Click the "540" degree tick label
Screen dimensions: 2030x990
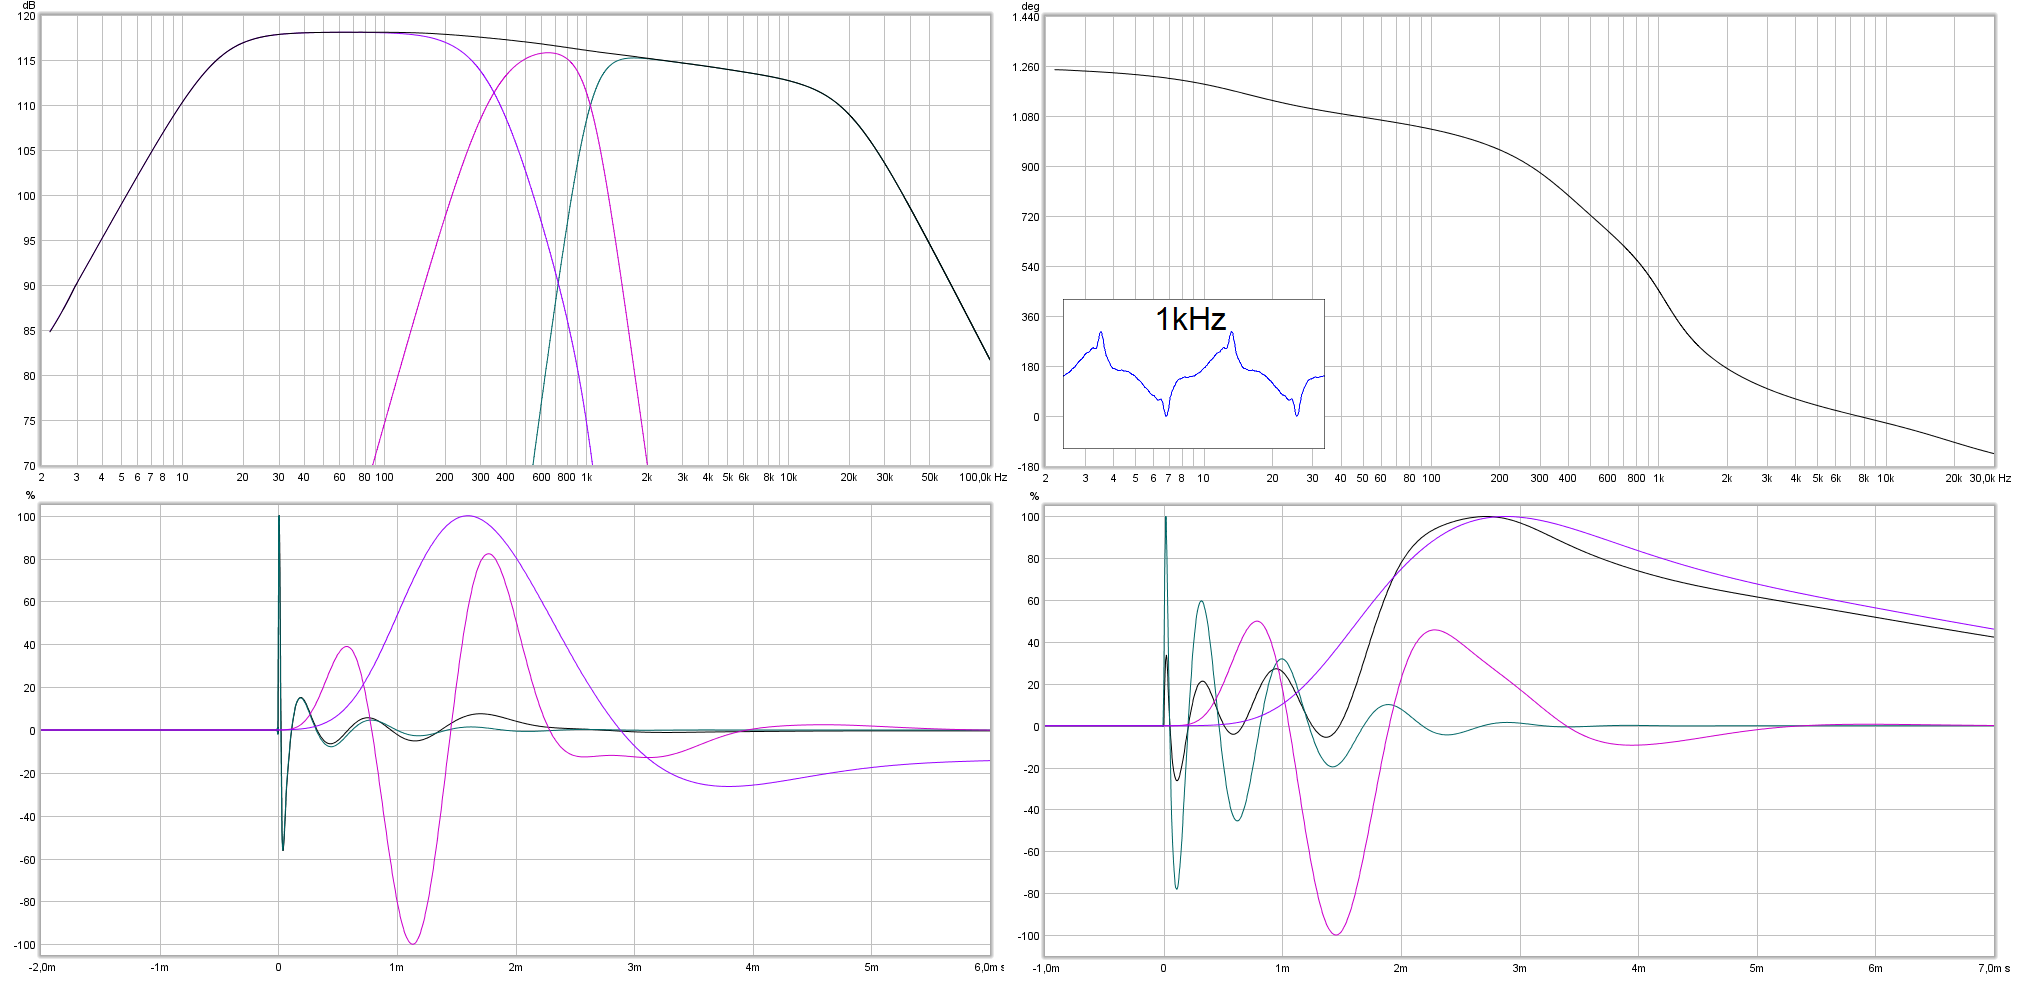point(1030,267)
